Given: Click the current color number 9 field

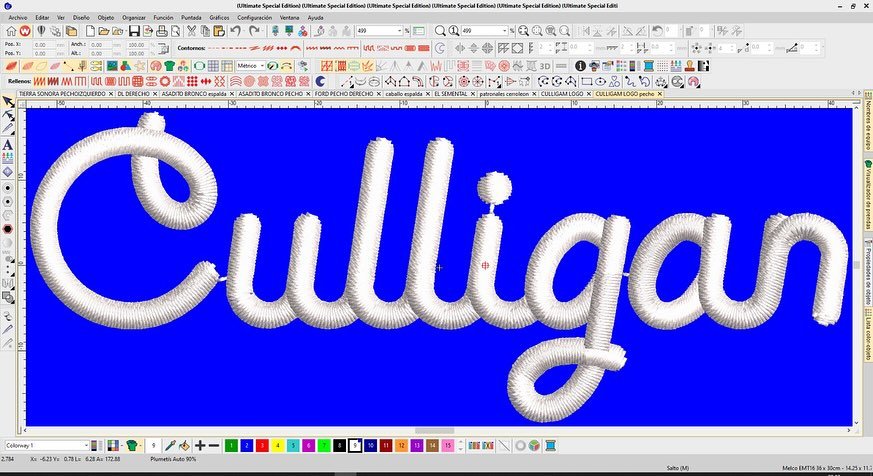Looking at the screenshot, I should [x=153, y=445].
